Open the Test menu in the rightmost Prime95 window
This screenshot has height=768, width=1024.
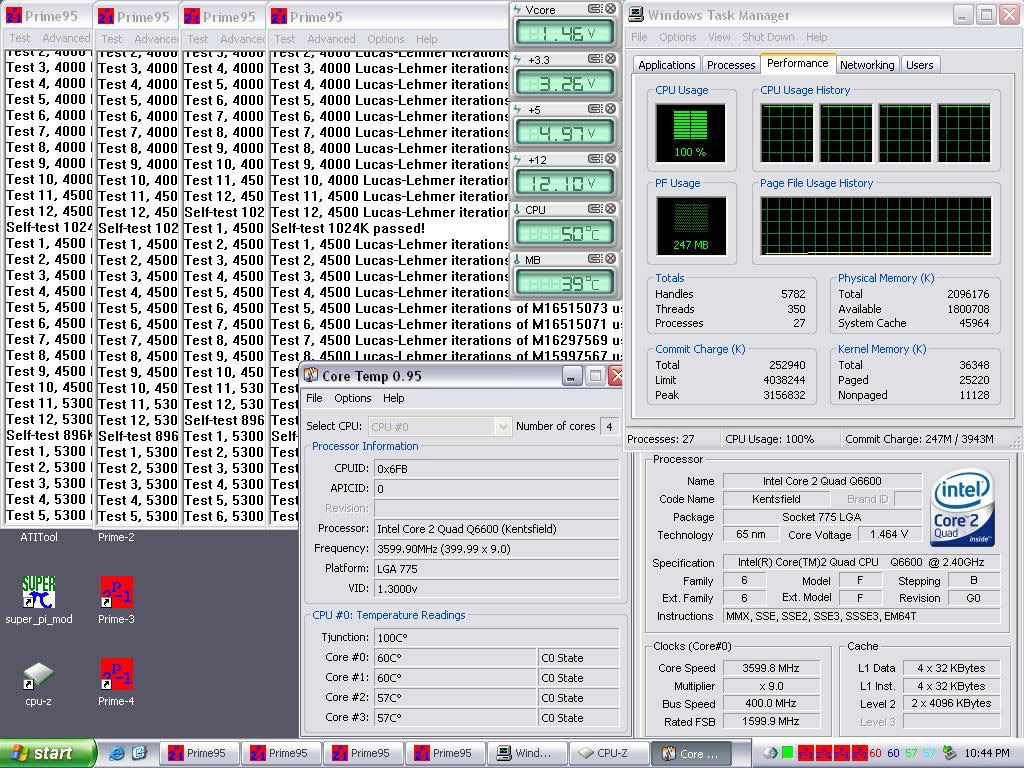click(x=284, y=39)
